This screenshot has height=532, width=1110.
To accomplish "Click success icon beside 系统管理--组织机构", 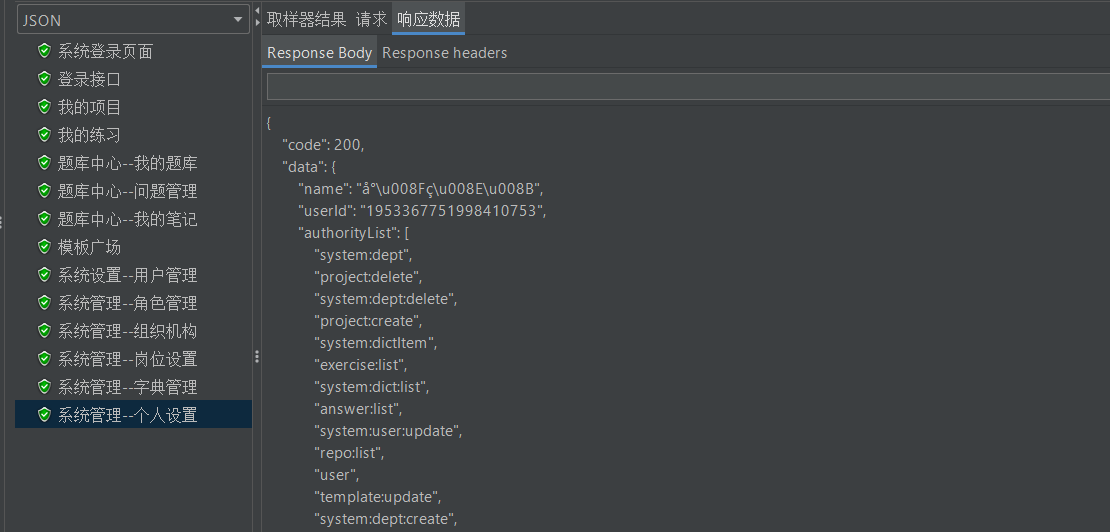I will [x=45, y=330].
